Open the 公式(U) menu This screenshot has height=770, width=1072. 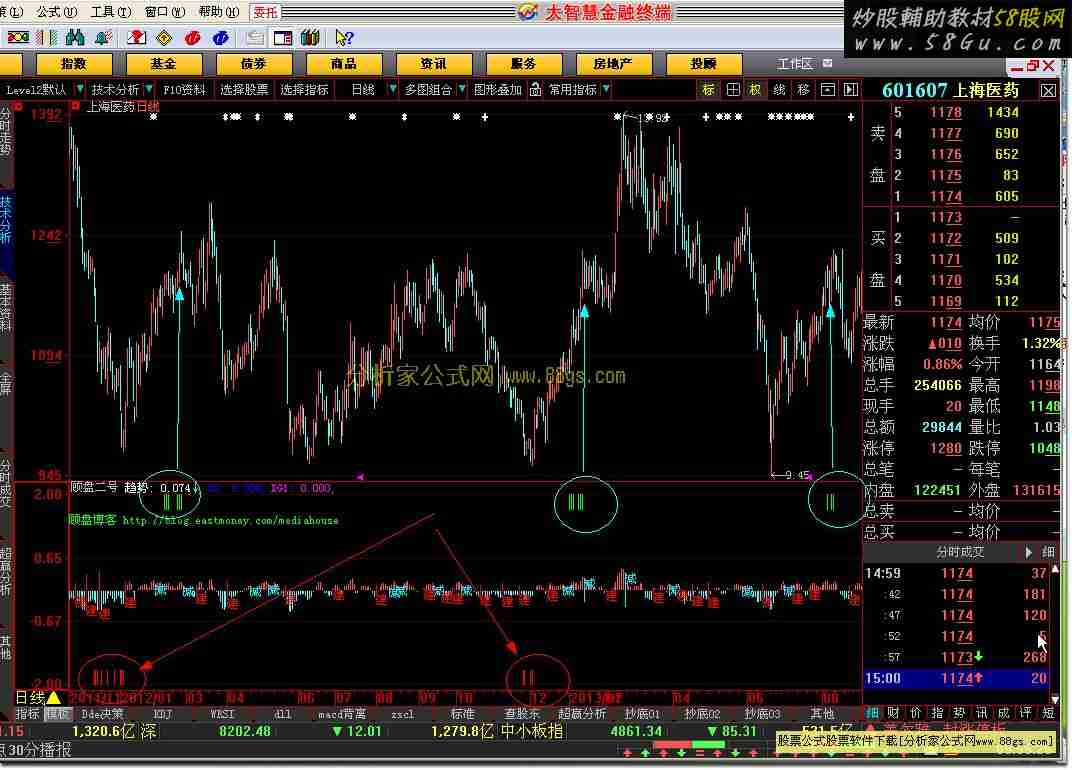pos(57,12)
